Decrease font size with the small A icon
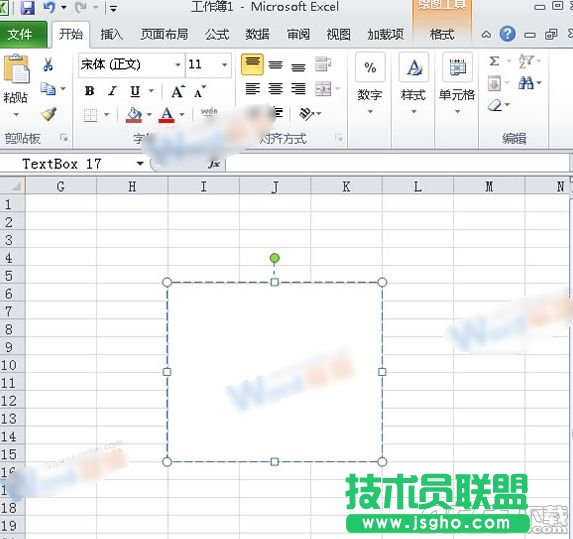 pyautogui.click(x=200, y=91)
